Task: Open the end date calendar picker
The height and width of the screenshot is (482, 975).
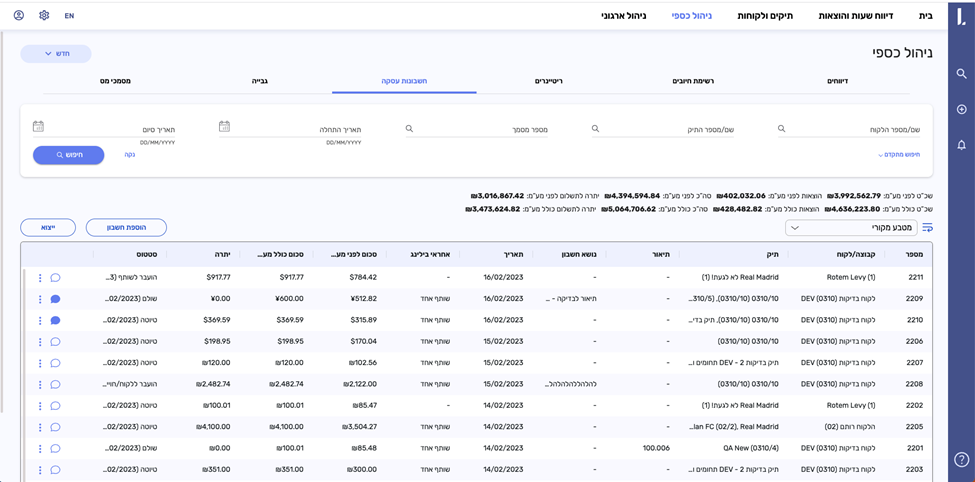Action: click(38, 127)
